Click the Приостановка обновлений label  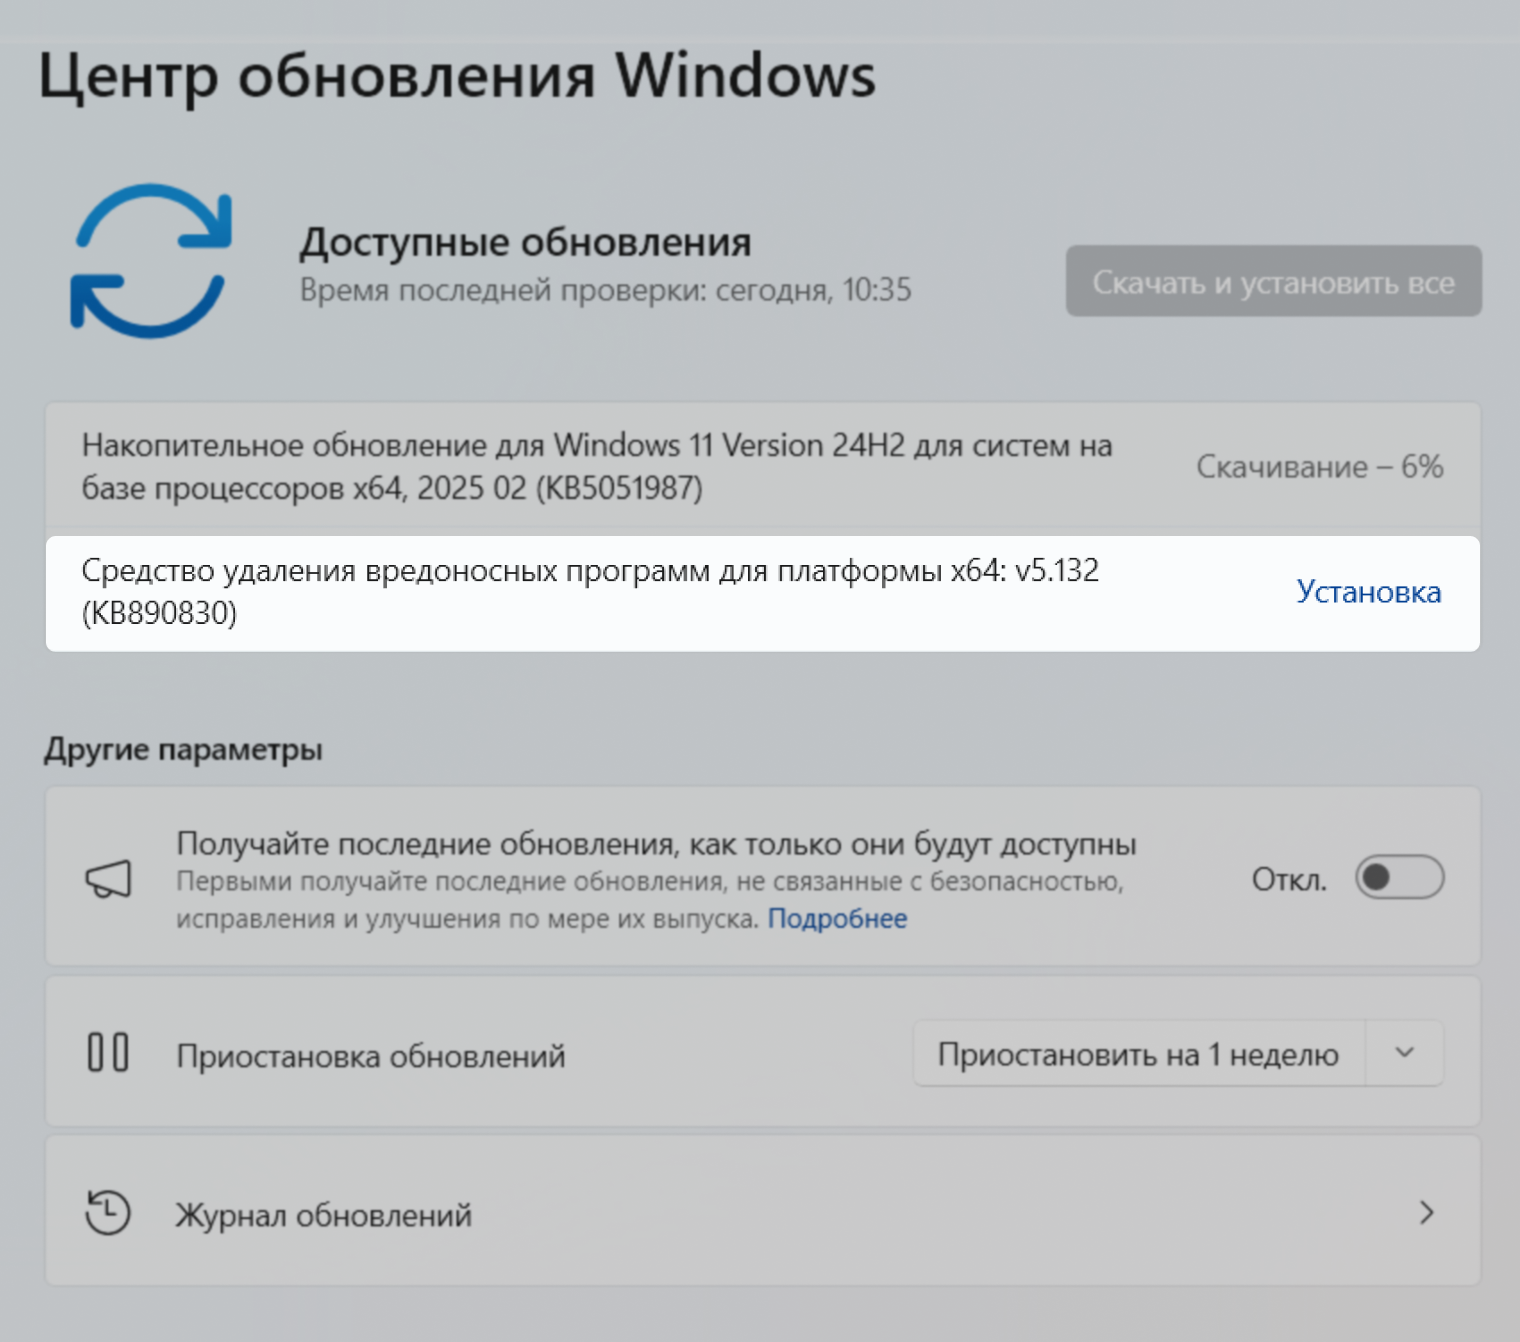371,1056
